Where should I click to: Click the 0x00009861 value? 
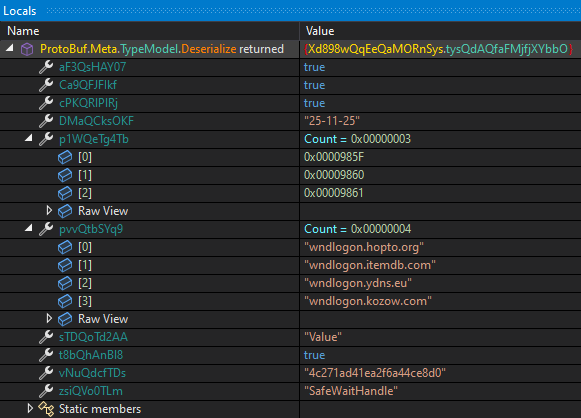coord(333,193)
